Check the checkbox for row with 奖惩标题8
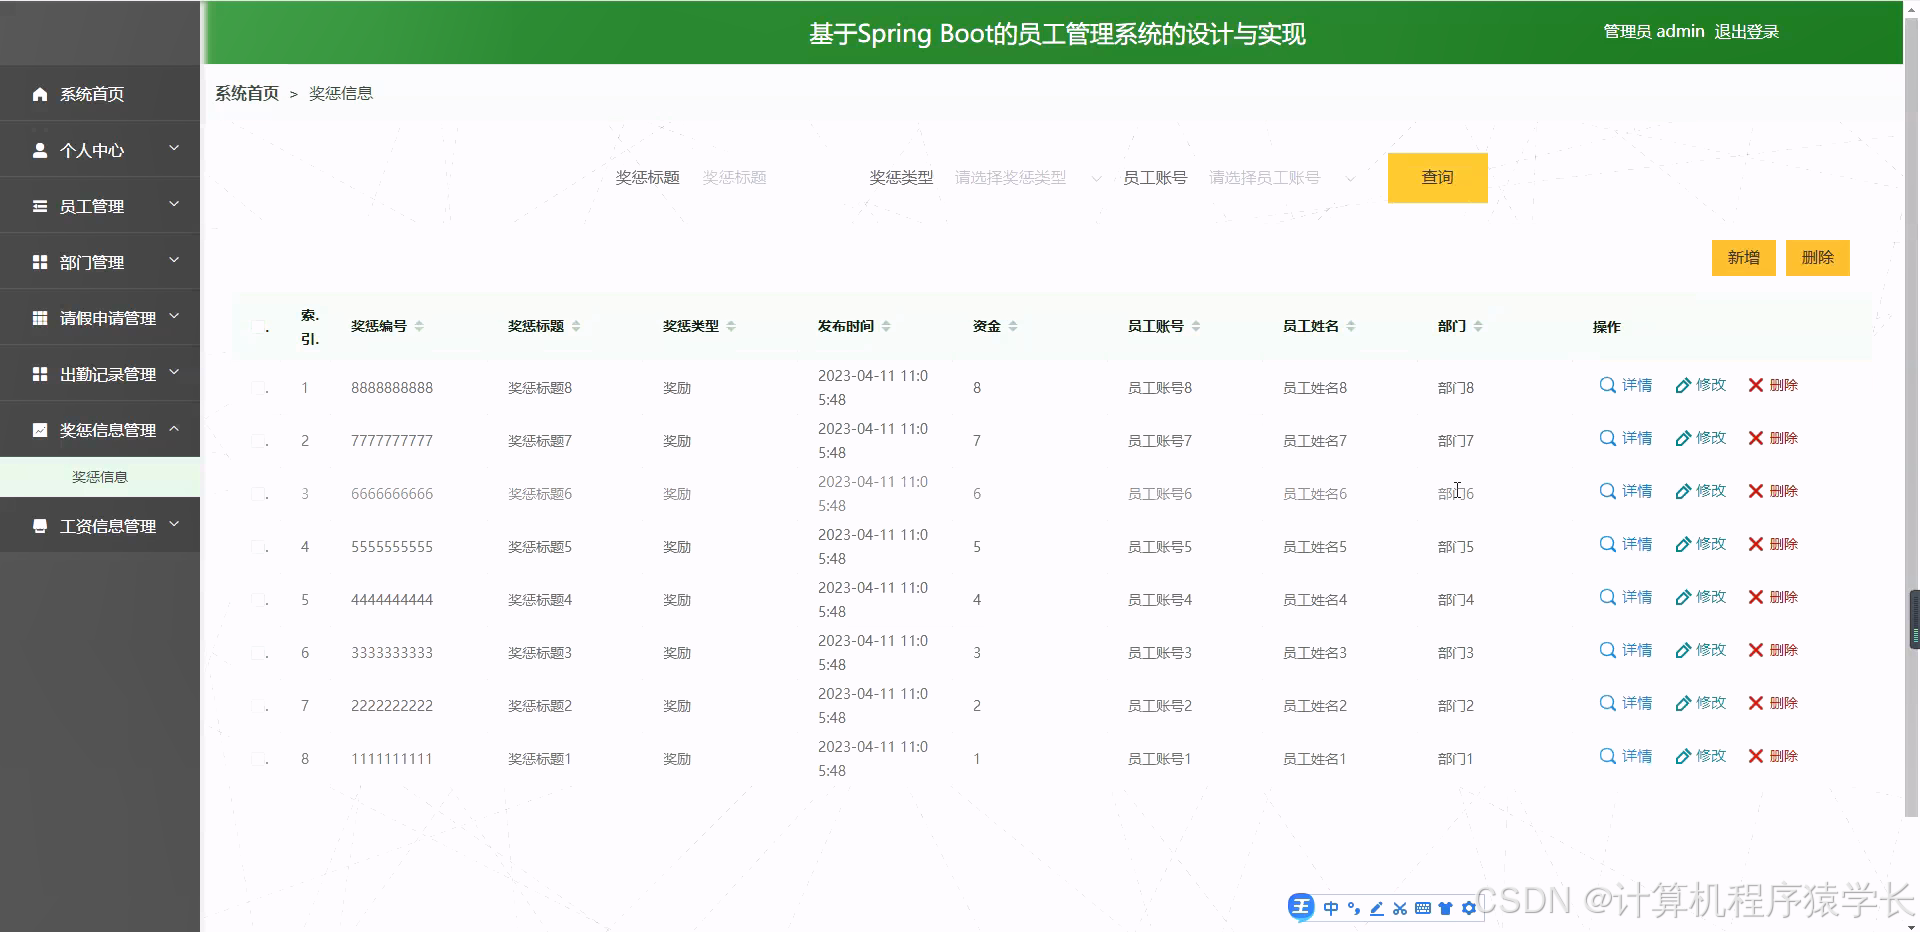The image size is (1920, 932). pyautogui.click(x=261, y=388)
